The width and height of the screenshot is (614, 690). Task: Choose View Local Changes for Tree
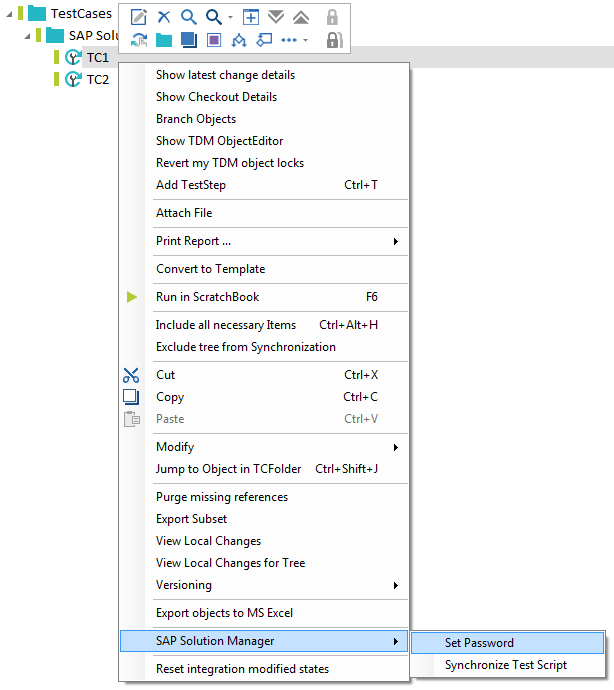click(230, 563)
